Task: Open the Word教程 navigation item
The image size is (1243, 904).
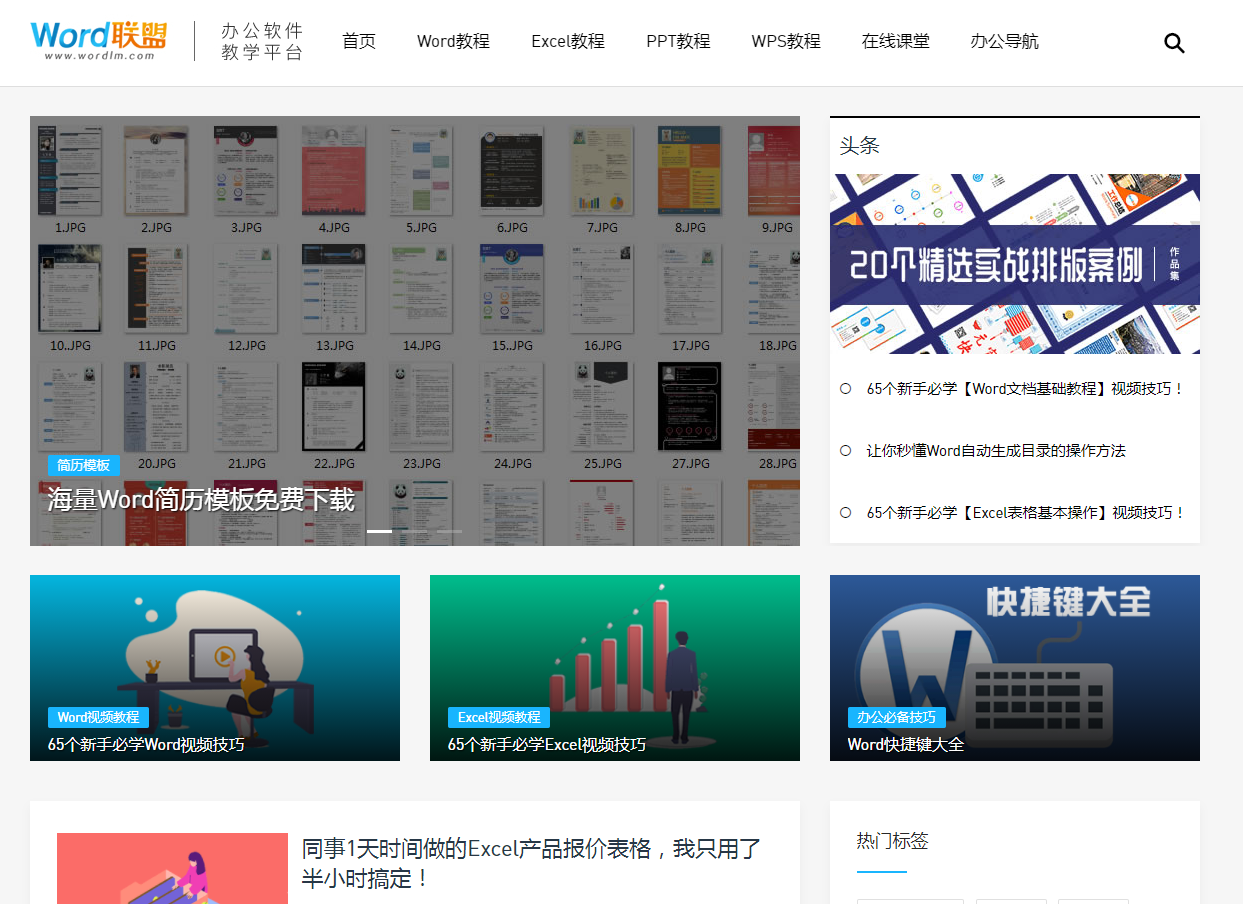Action: coord(453,41)
